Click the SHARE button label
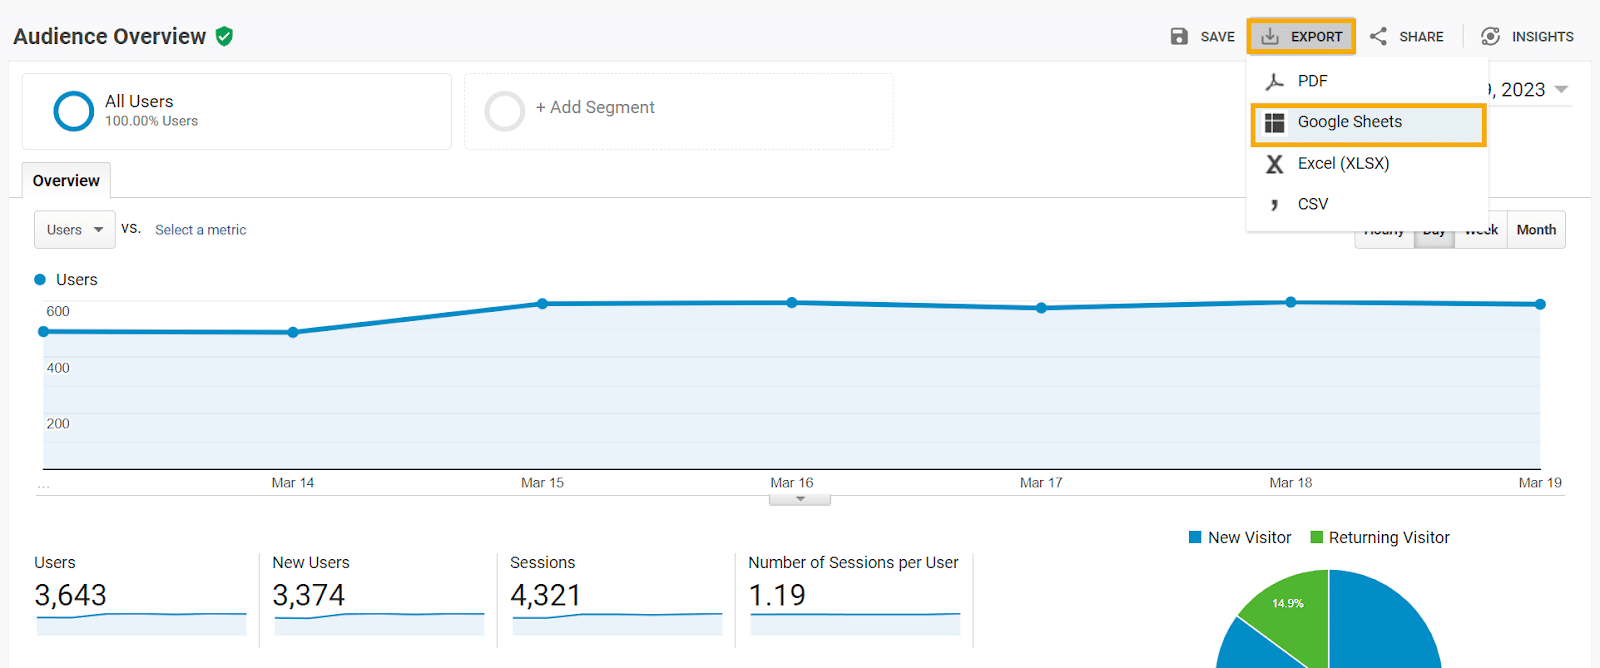The width and height of the screenshot is (1600, 668). [x=1421, y=37]
